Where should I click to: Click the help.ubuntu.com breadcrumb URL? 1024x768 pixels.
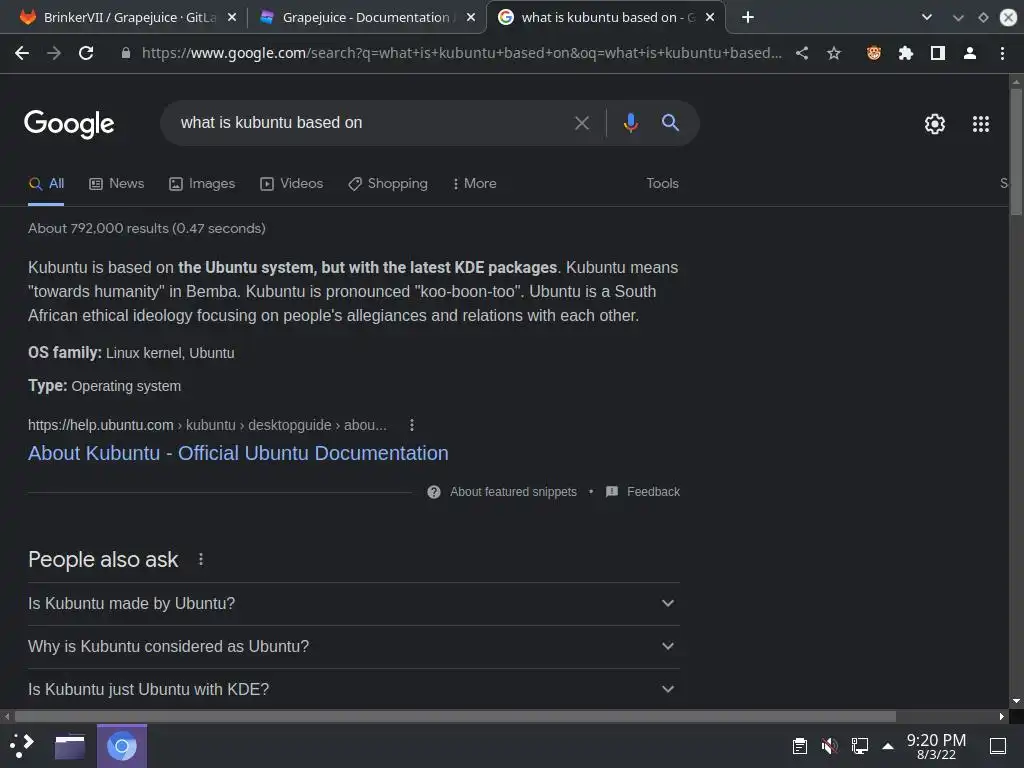(207, 425)
